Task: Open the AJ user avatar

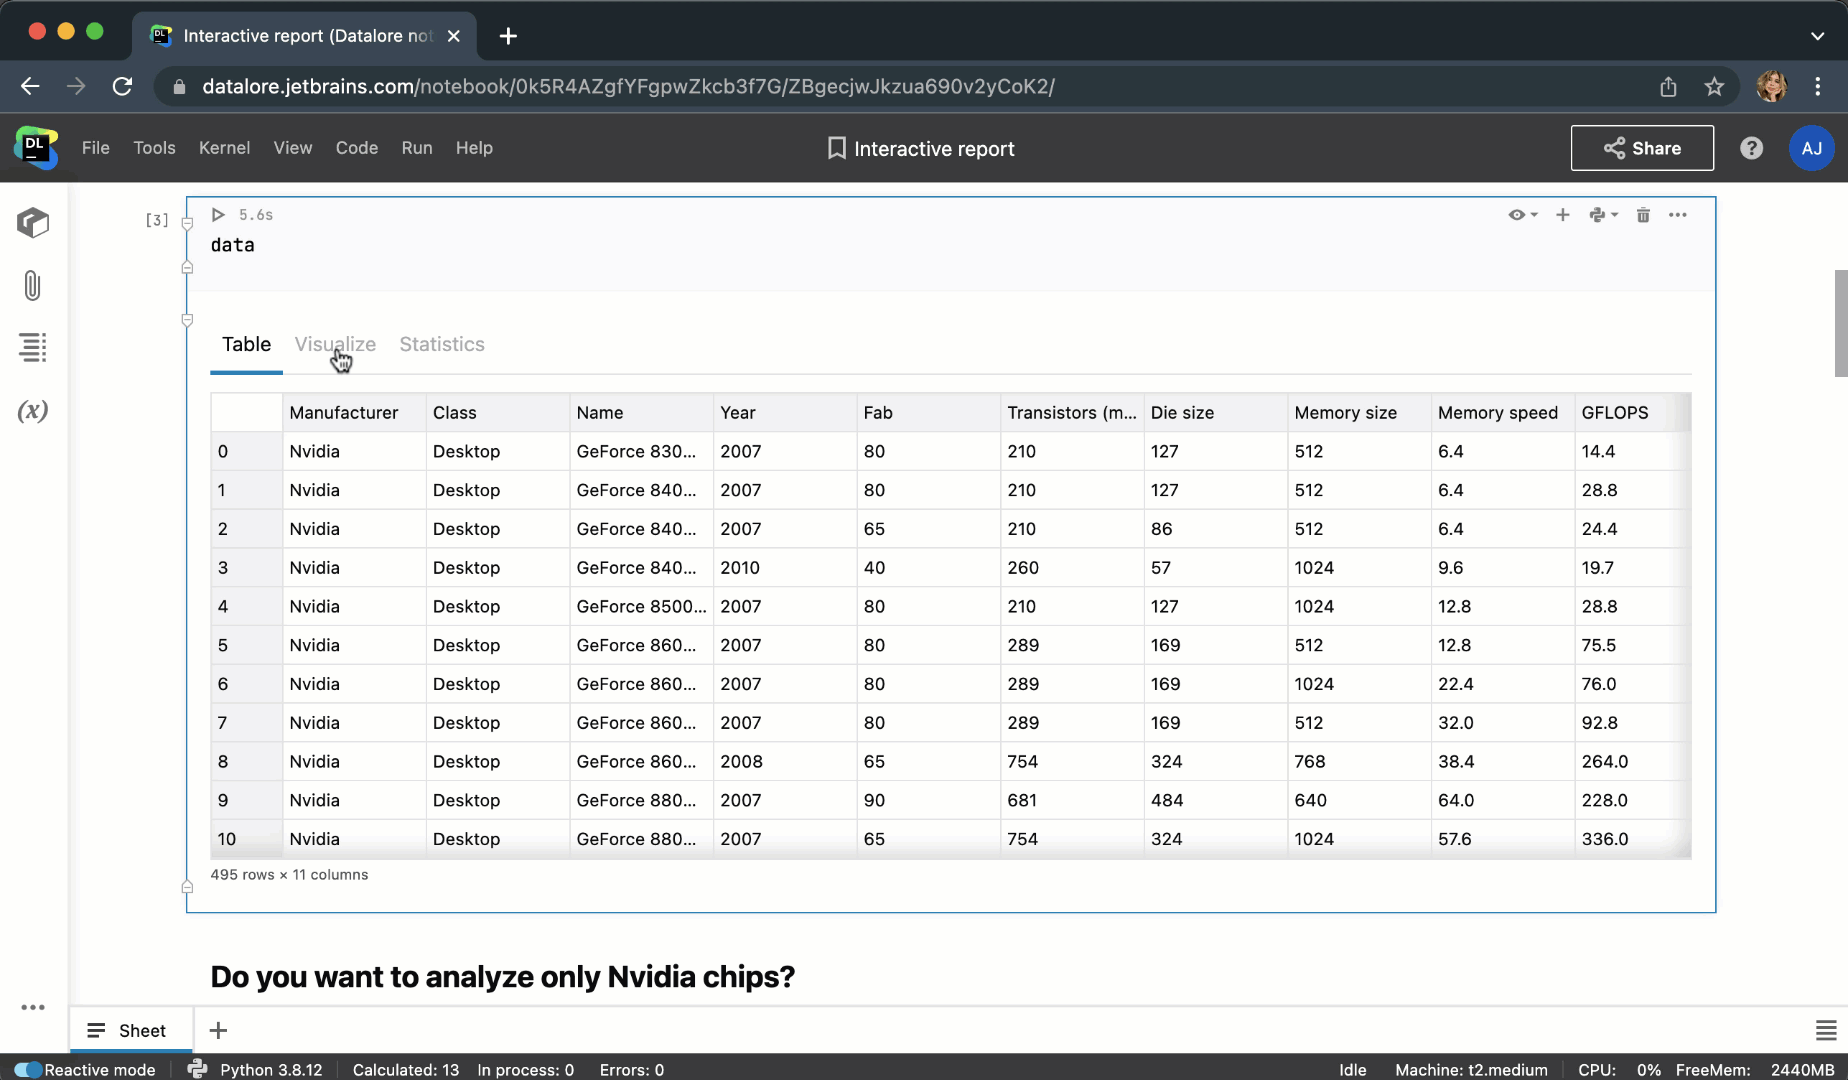Action: 1811,148
